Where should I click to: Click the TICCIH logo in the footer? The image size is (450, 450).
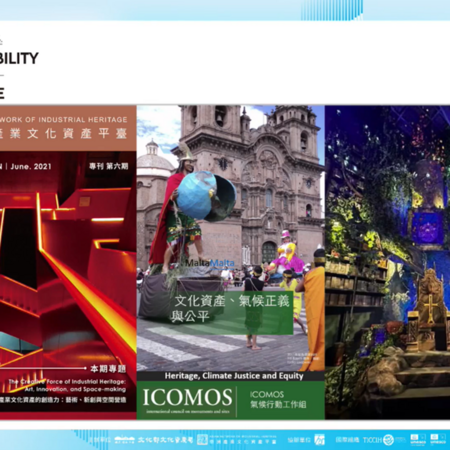pos(371,440)
